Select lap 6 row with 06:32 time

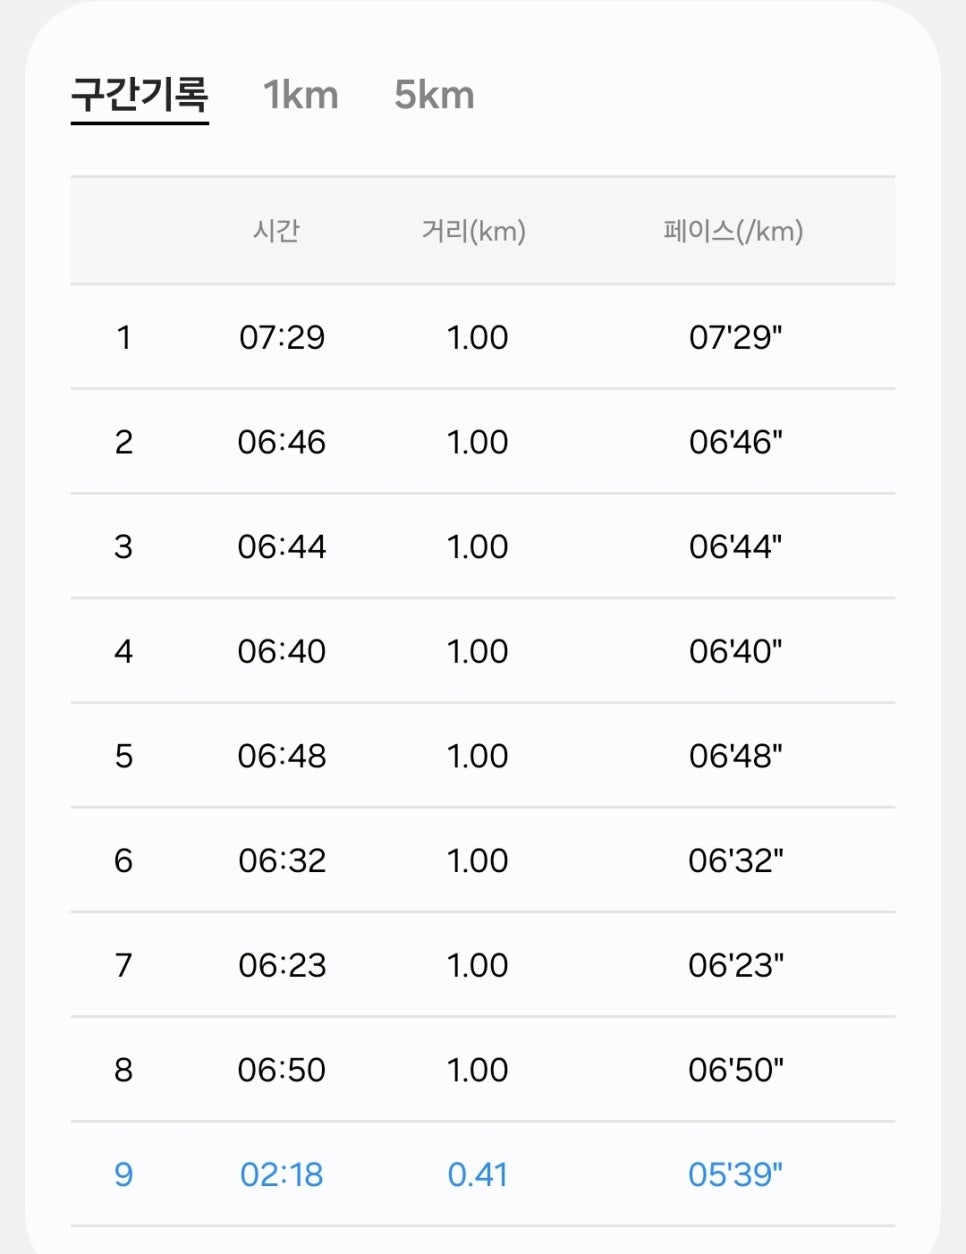click(483, 861)
